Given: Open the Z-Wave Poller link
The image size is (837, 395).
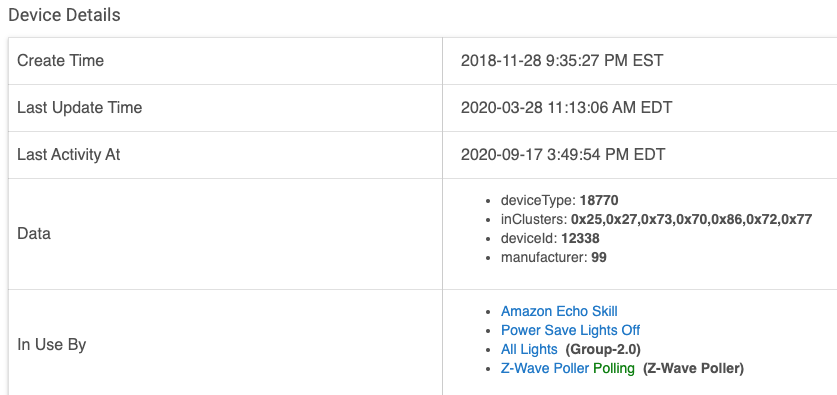Looking at the screenshot, I should coord(544,368).
